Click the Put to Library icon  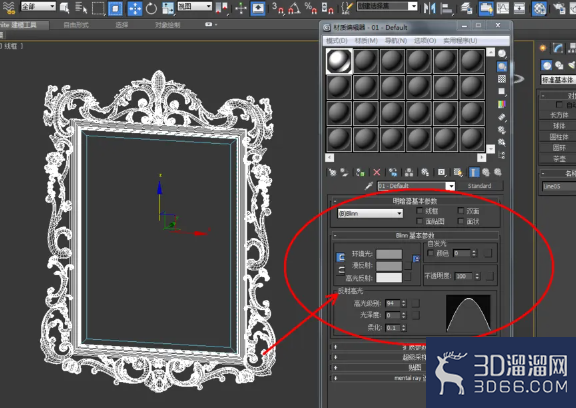425,172
